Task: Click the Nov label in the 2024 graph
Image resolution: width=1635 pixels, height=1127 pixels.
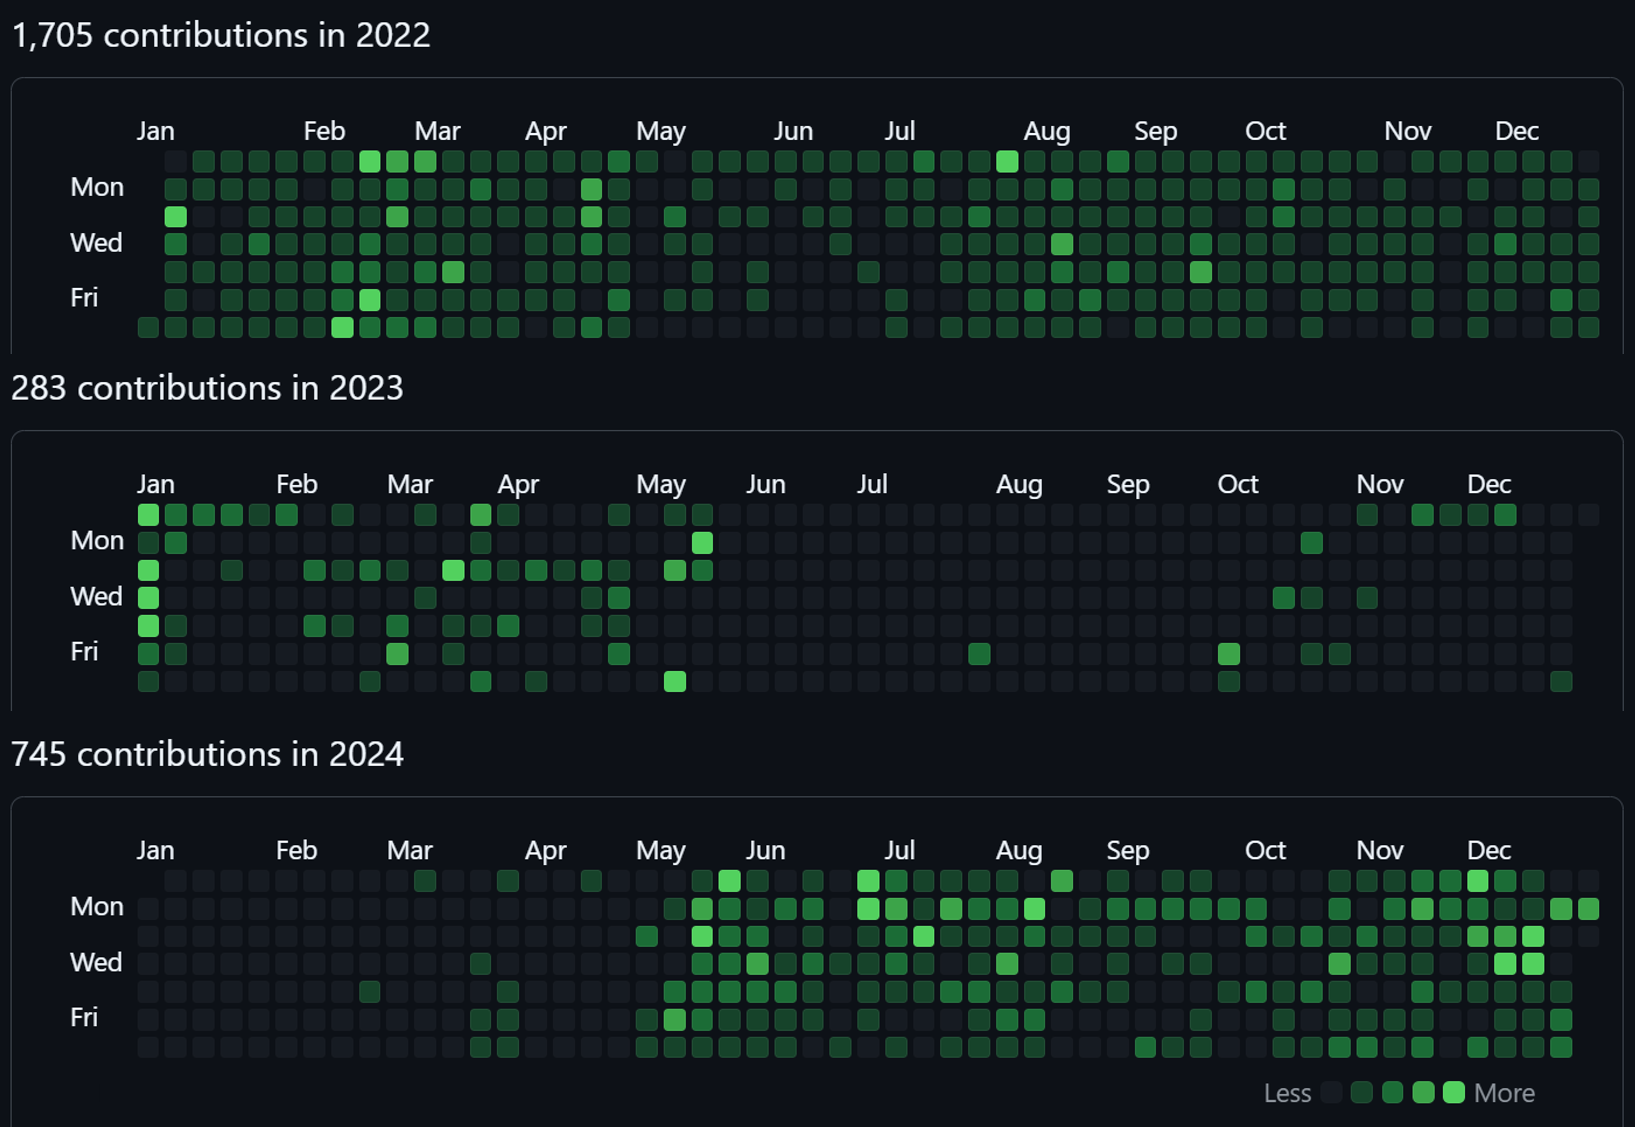Action: pyautogui.click(x=1380, y=850)
